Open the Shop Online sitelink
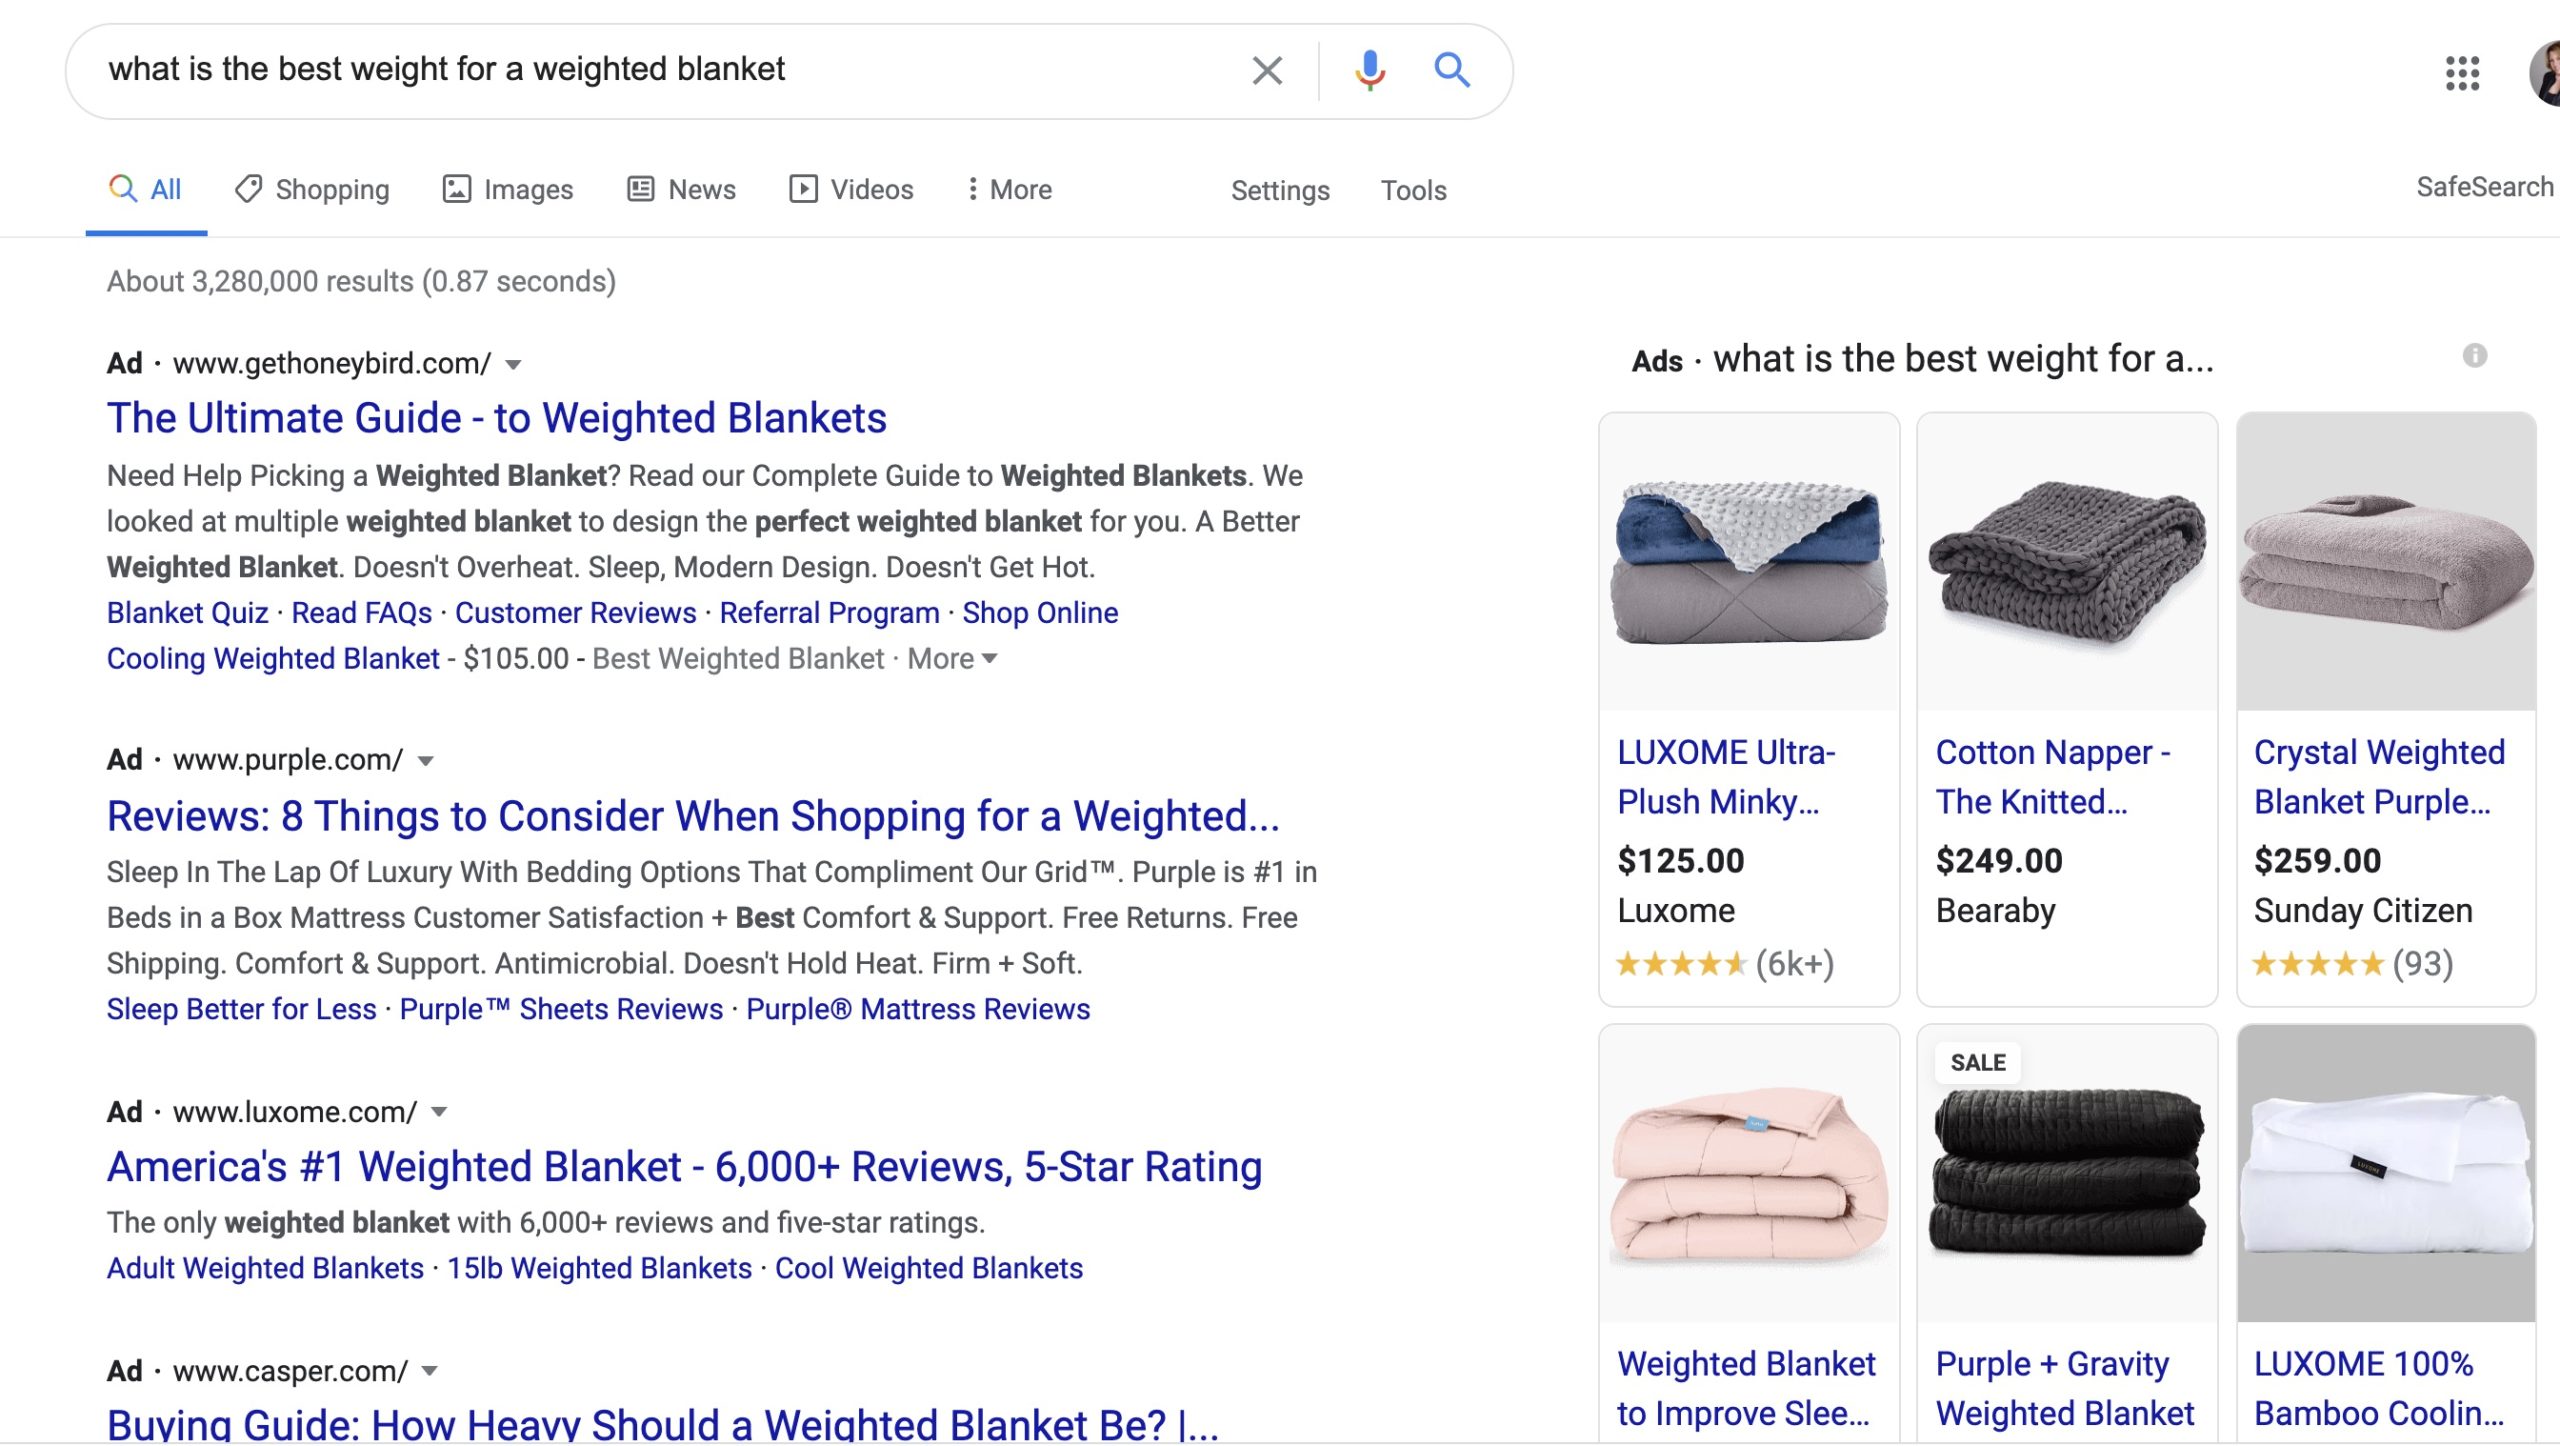The image size is (2560, 1446). (x=1040, y=613)
